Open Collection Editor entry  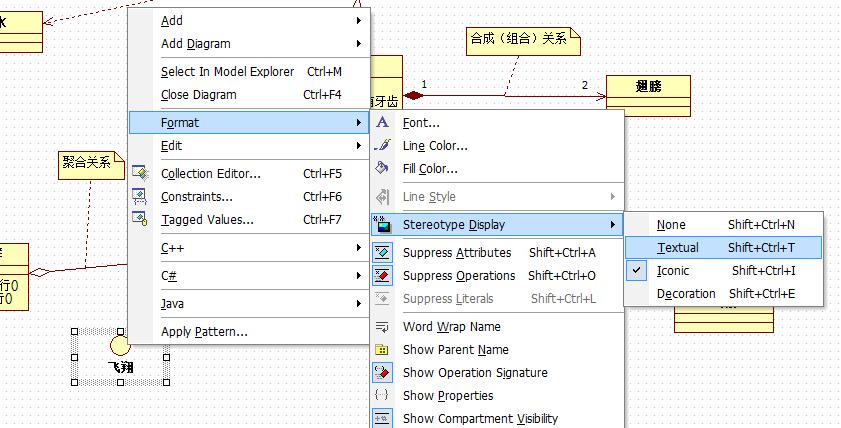pyautogui.click(x=249, y=173)
